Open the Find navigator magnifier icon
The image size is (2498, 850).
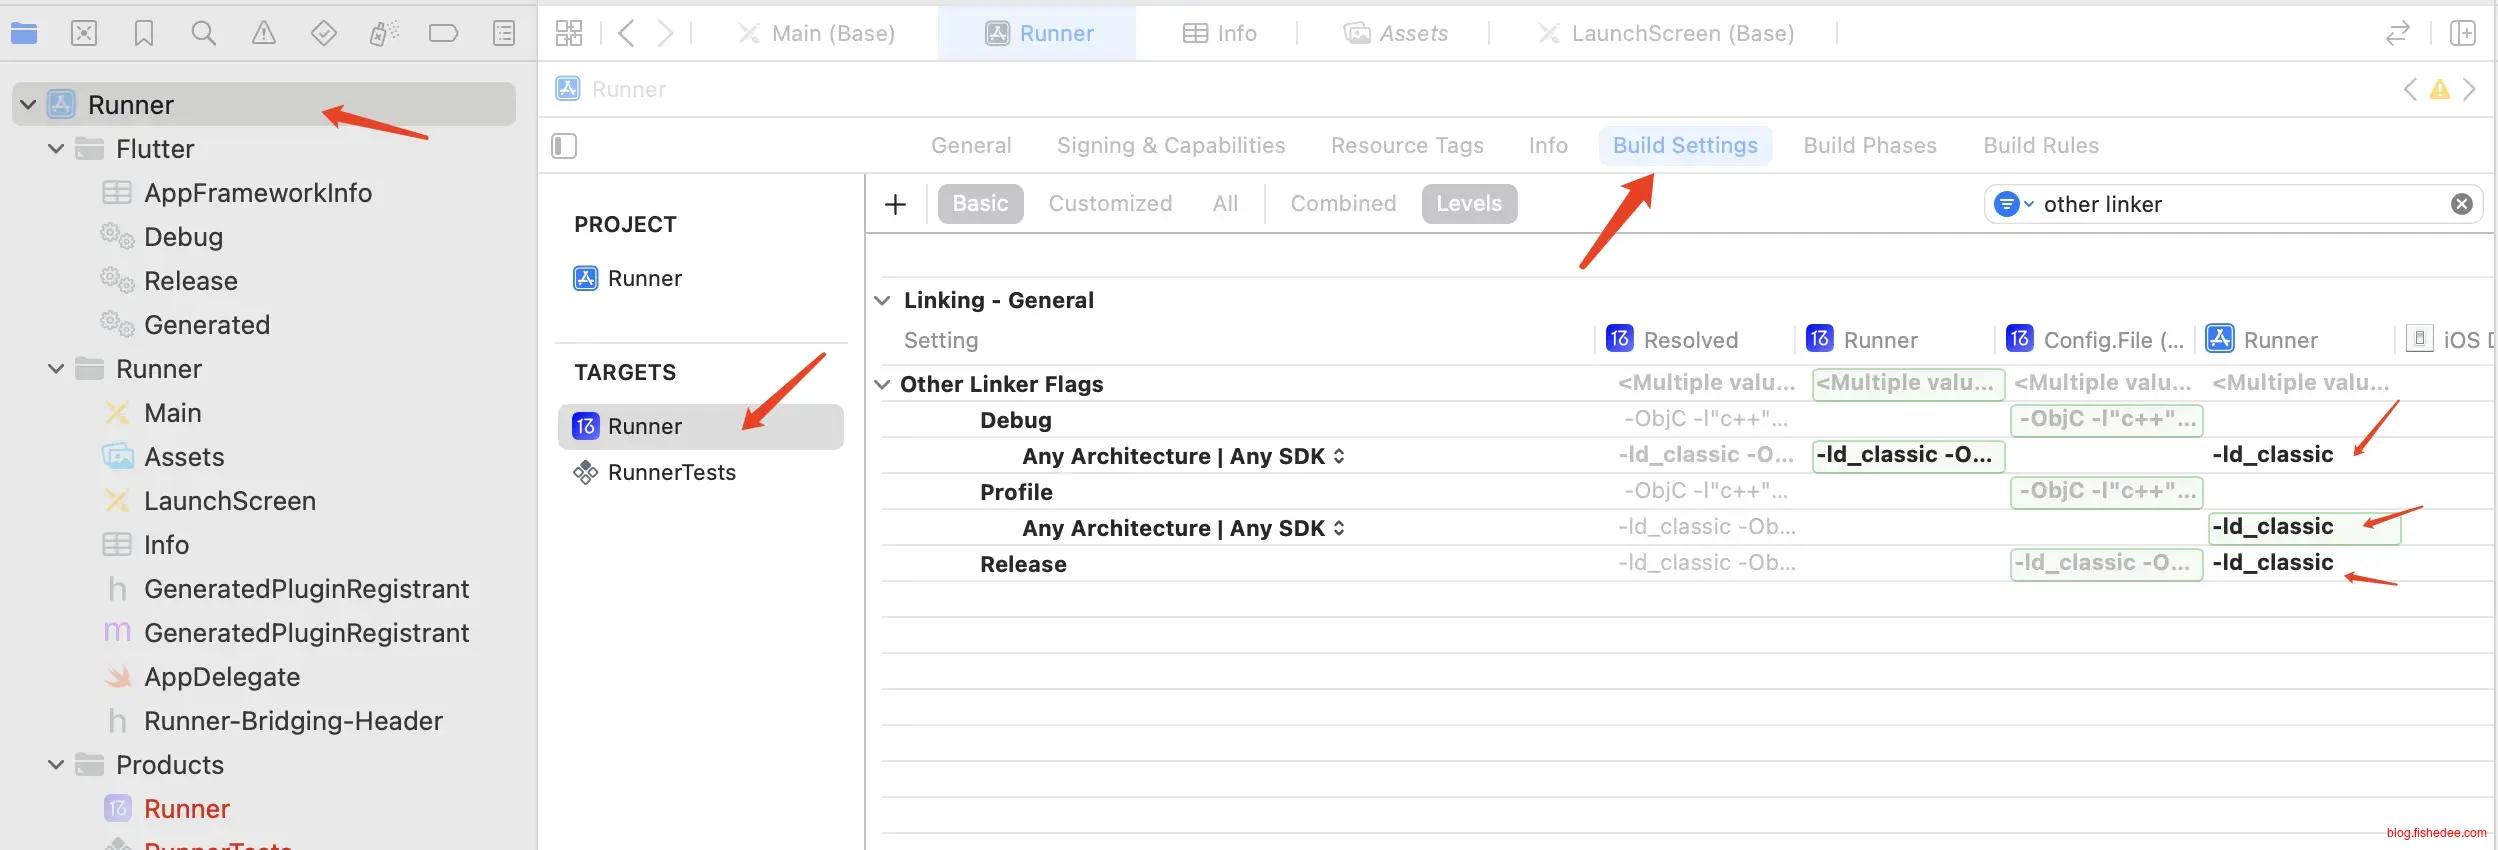(x=204, y=34)
